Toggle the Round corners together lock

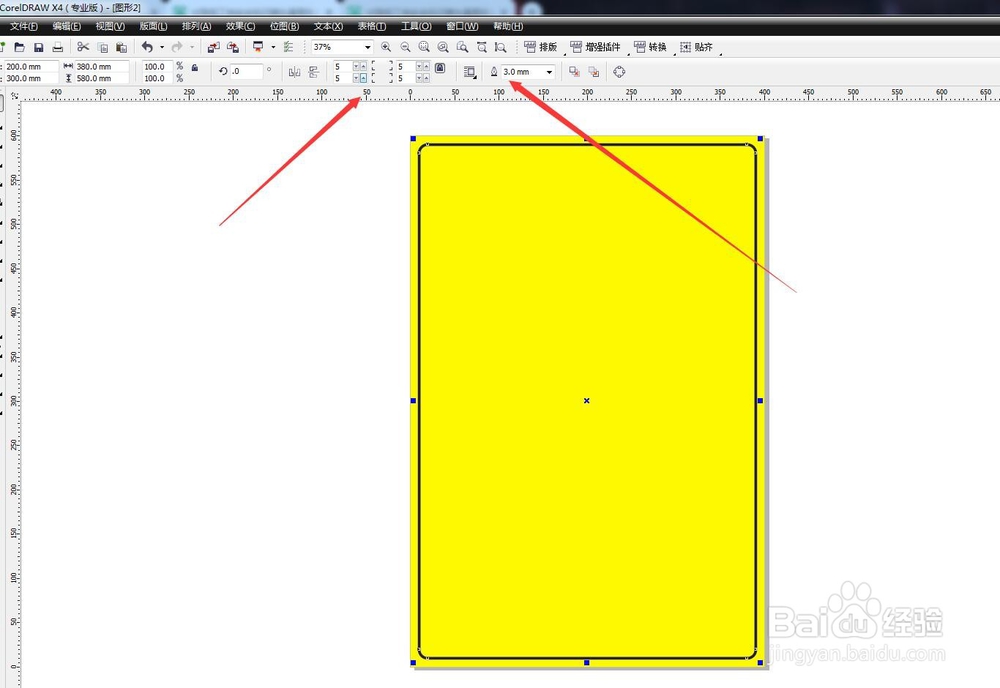click(440, 68)
